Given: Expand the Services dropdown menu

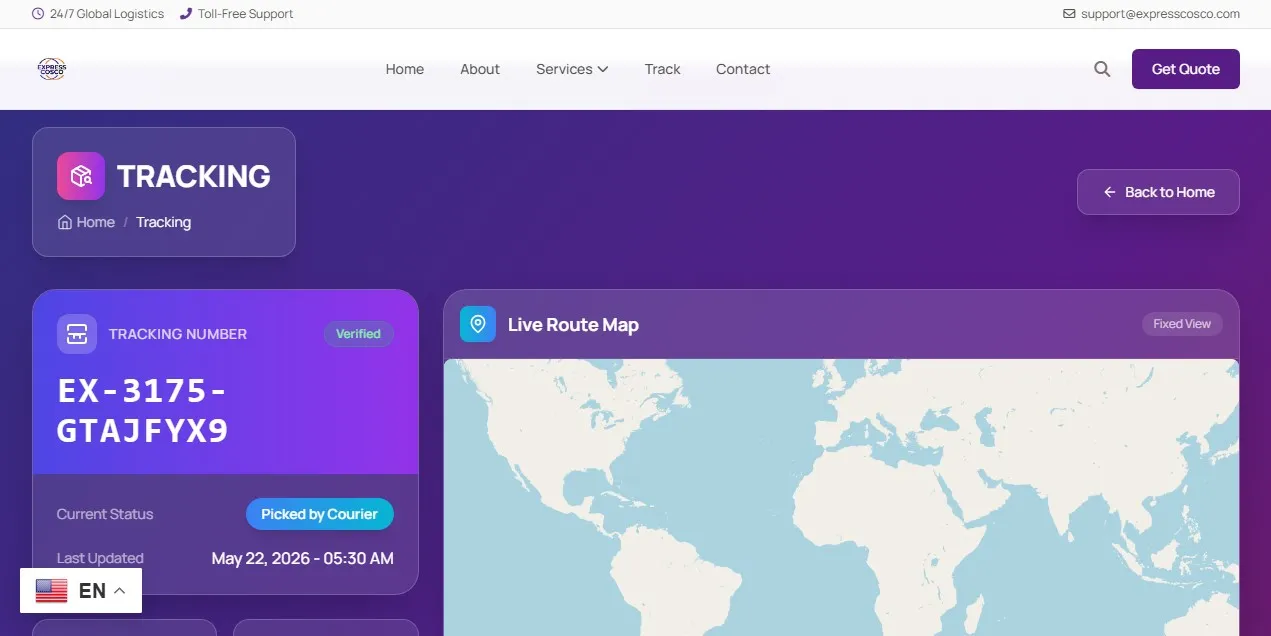Looking at the screenshot, I should click(x=572, y=69).
